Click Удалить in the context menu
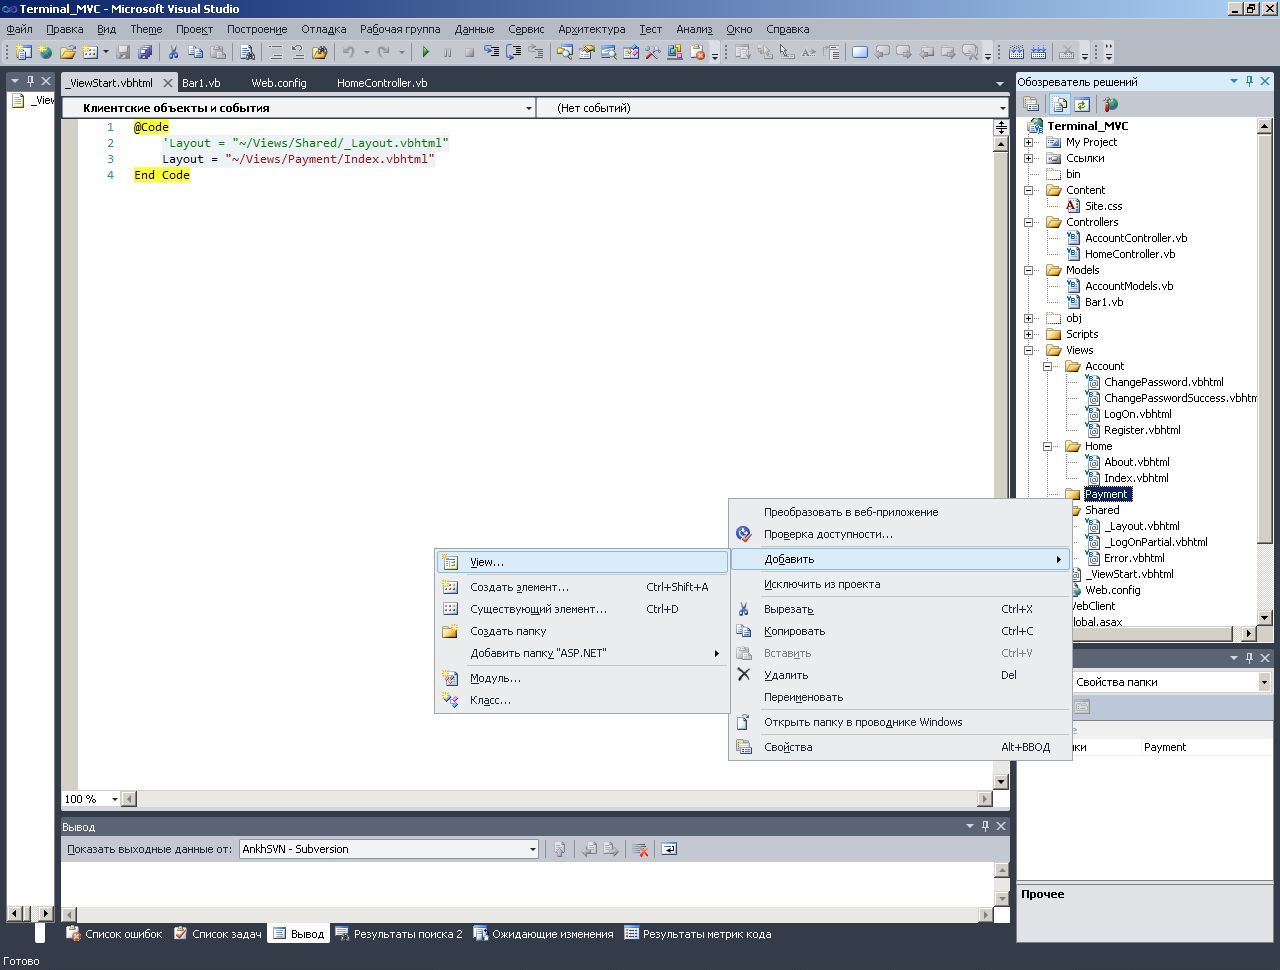Viewport: 1280px width, 970px height. [x=900, y=675]
